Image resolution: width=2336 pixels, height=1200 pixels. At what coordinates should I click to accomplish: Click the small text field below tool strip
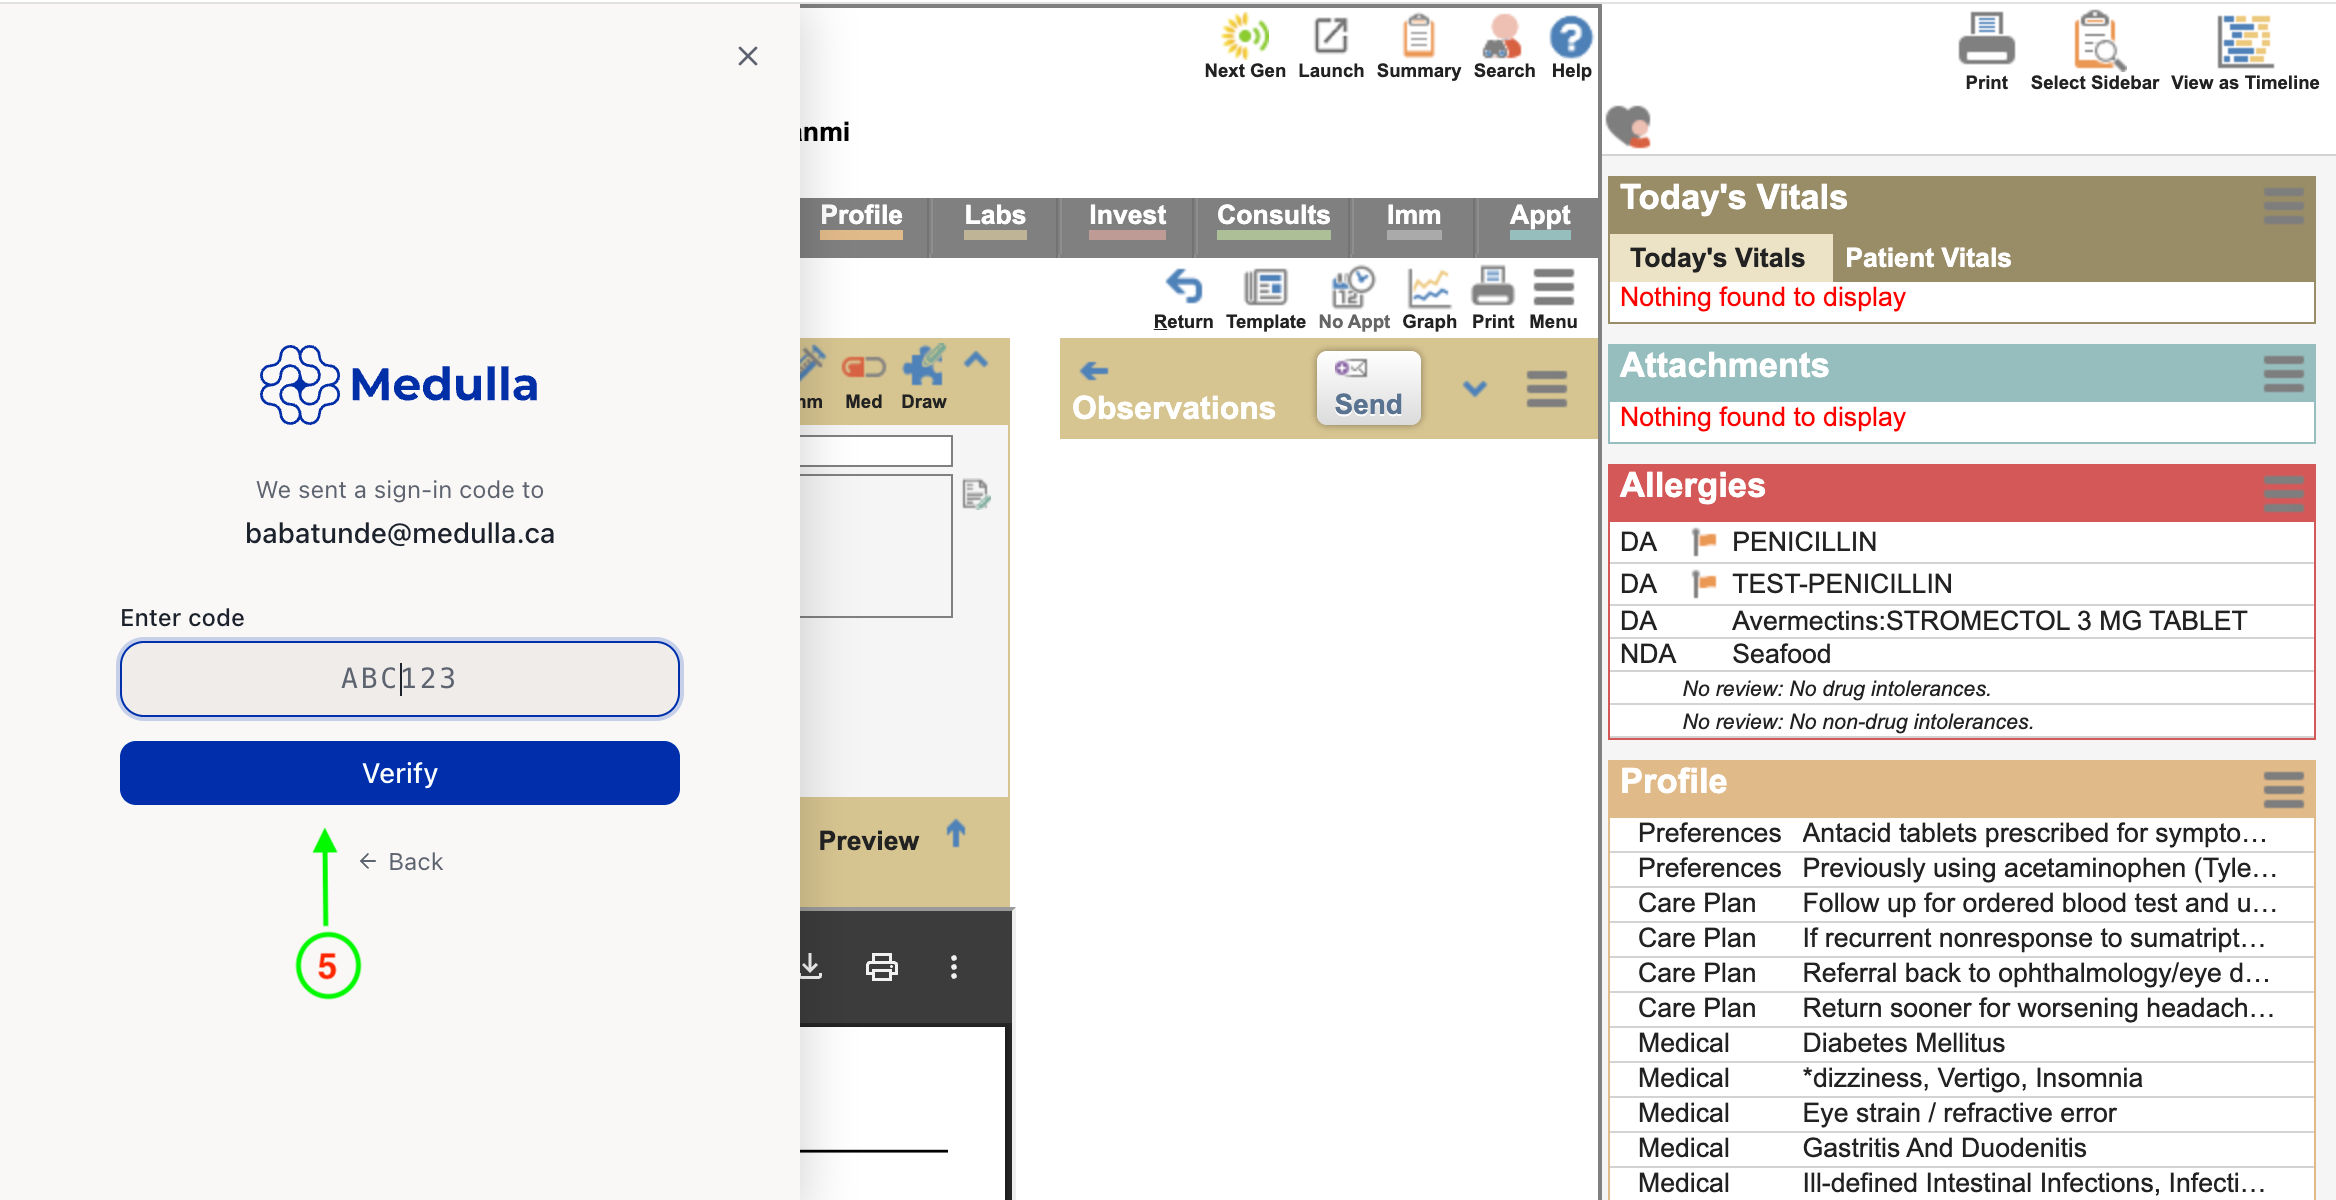(876, 451)
